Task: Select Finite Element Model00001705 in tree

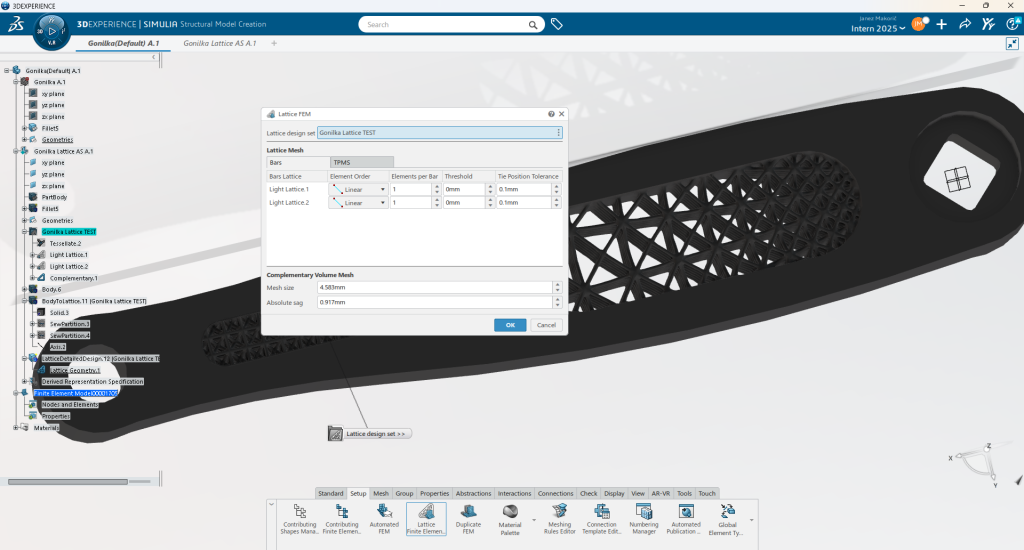Action: 75,393
